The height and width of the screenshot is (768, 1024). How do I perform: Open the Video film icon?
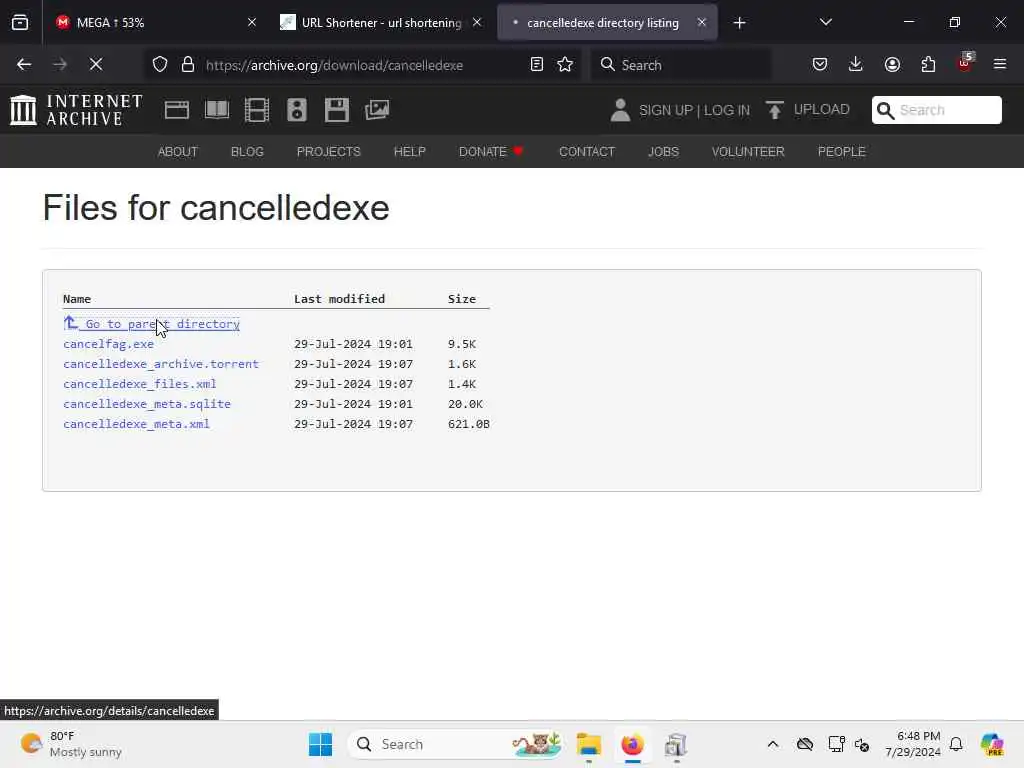pos(257,110)
